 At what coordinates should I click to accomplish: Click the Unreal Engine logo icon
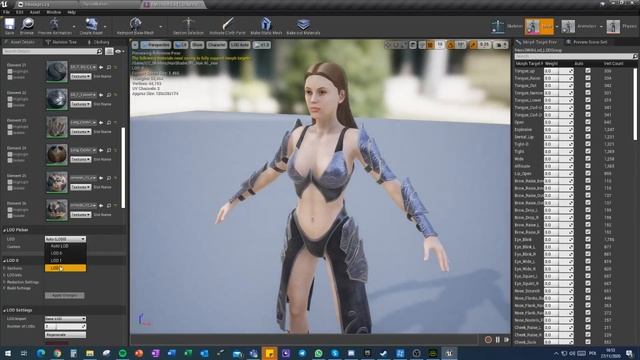(x=4, y=4)
